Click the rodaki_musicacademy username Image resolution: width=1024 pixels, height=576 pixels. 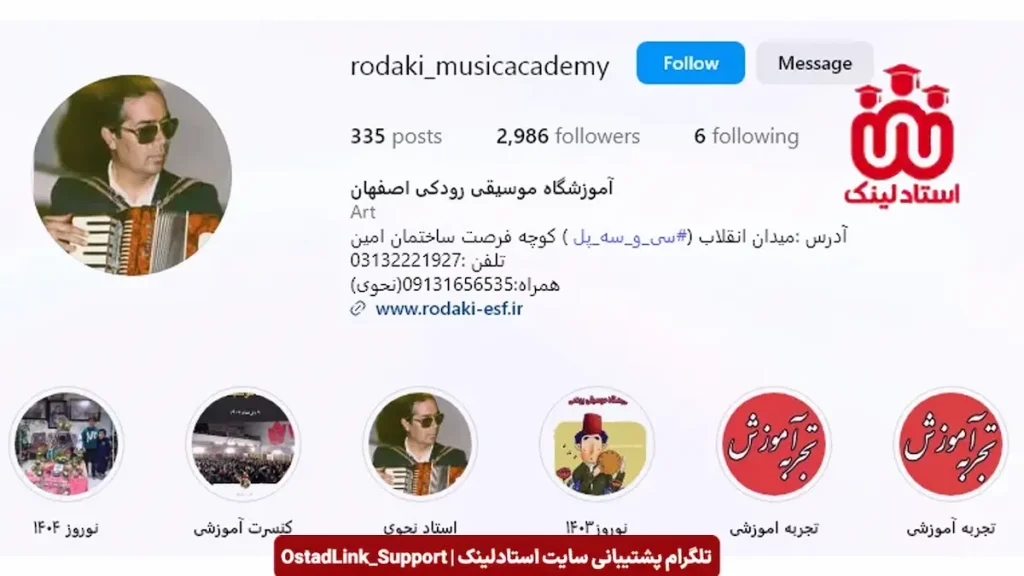[479, 65]
